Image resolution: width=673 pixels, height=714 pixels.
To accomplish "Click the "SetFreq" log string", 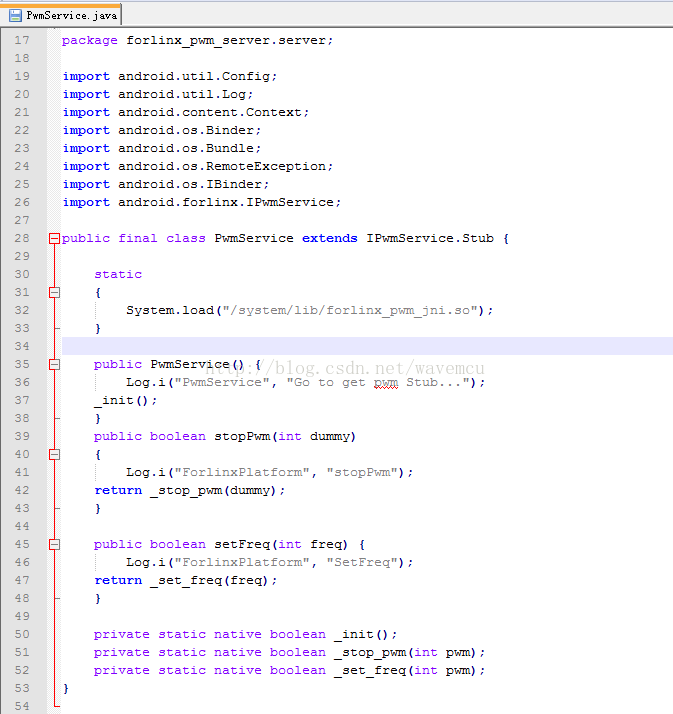I will click(x=362, y=562).
